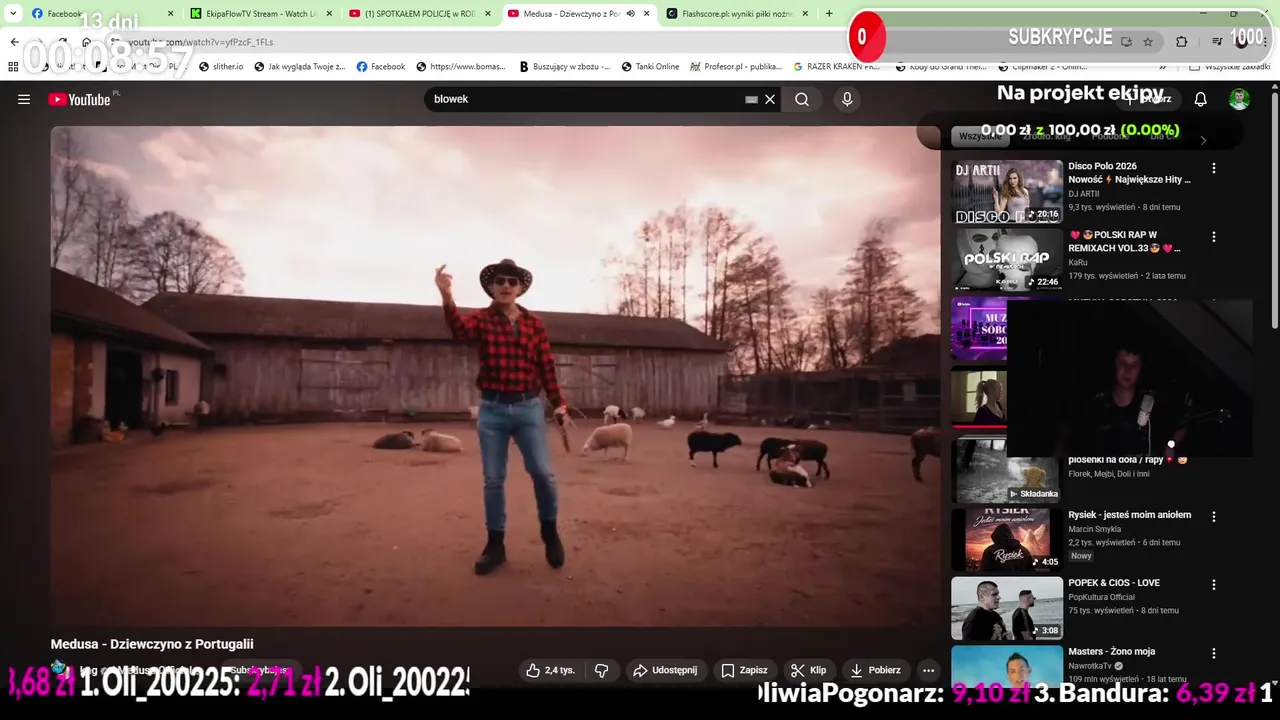Open the Disco Polo 2026 thumbnail
The width and height of the screenshot is (1280, 720).
(x=1007, y=192)
